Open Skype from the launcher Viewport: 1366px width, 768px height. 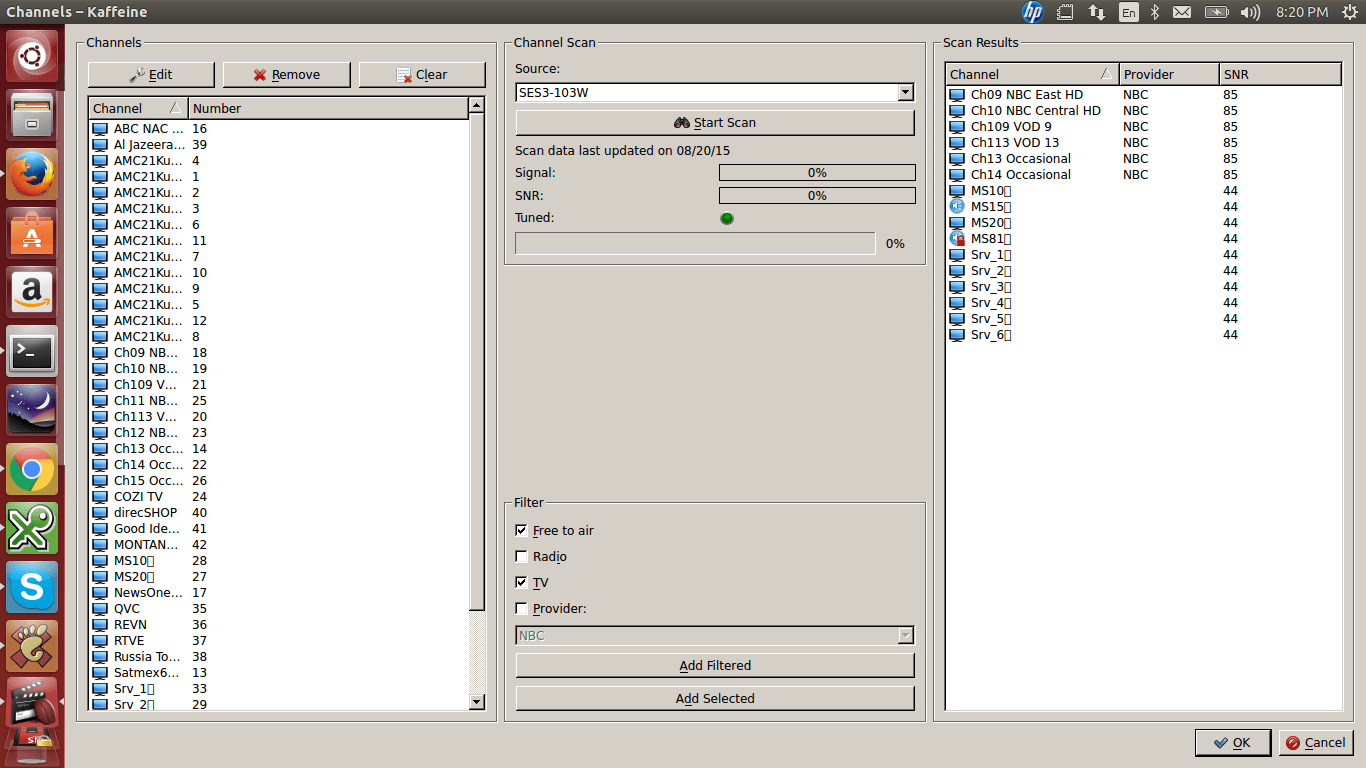coord(32,587)
